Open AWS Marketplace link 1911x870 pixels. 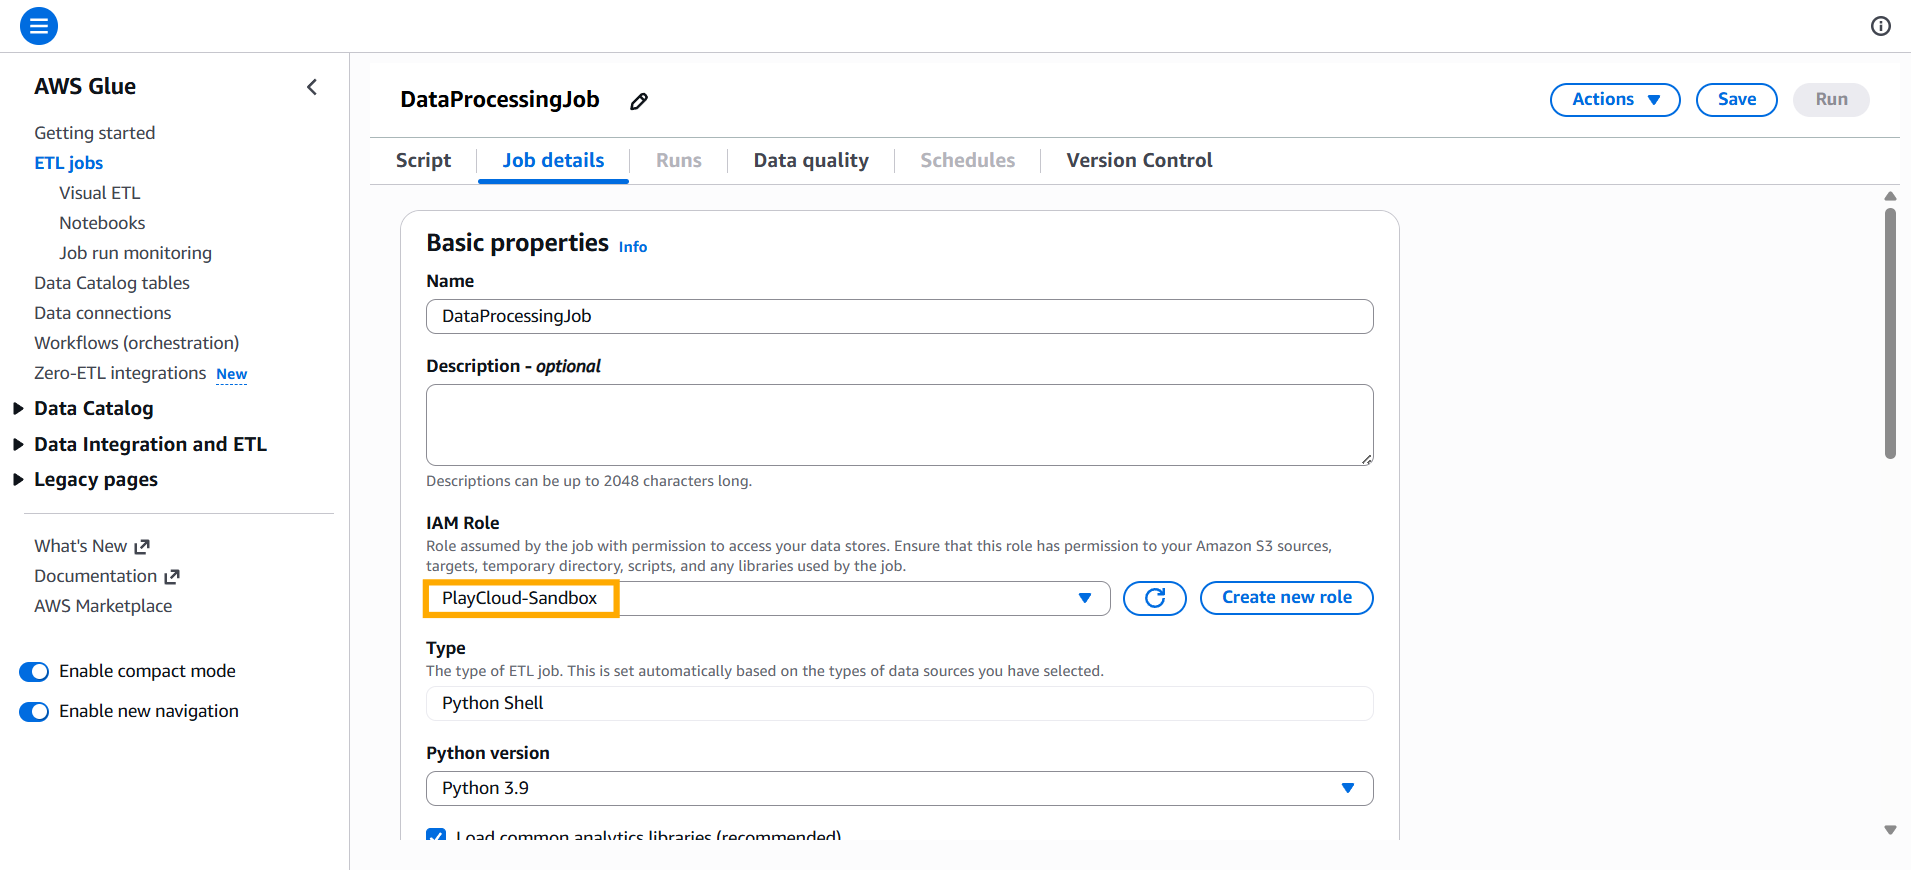point(103,606)
